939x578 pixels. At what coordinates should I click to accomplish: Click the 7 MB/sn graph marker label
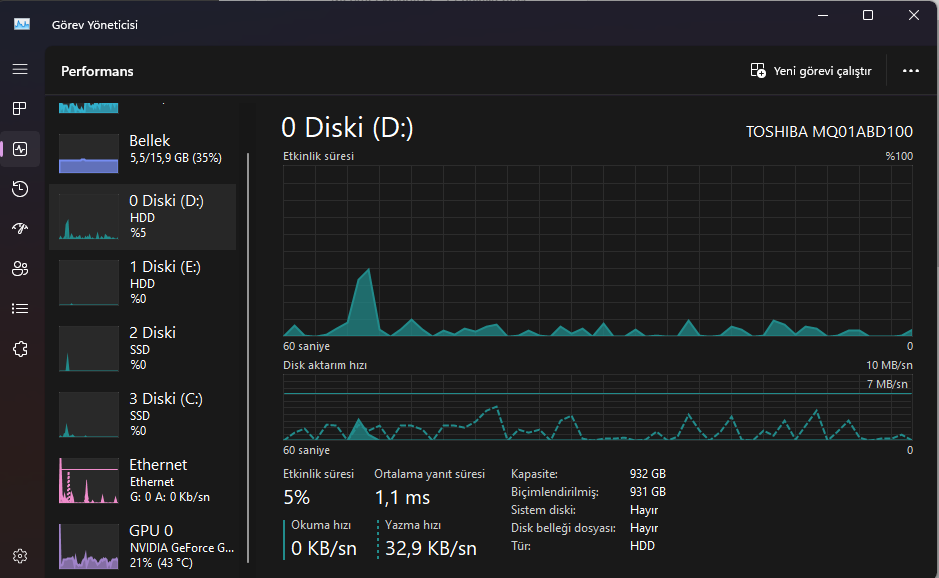click(887, 384)
